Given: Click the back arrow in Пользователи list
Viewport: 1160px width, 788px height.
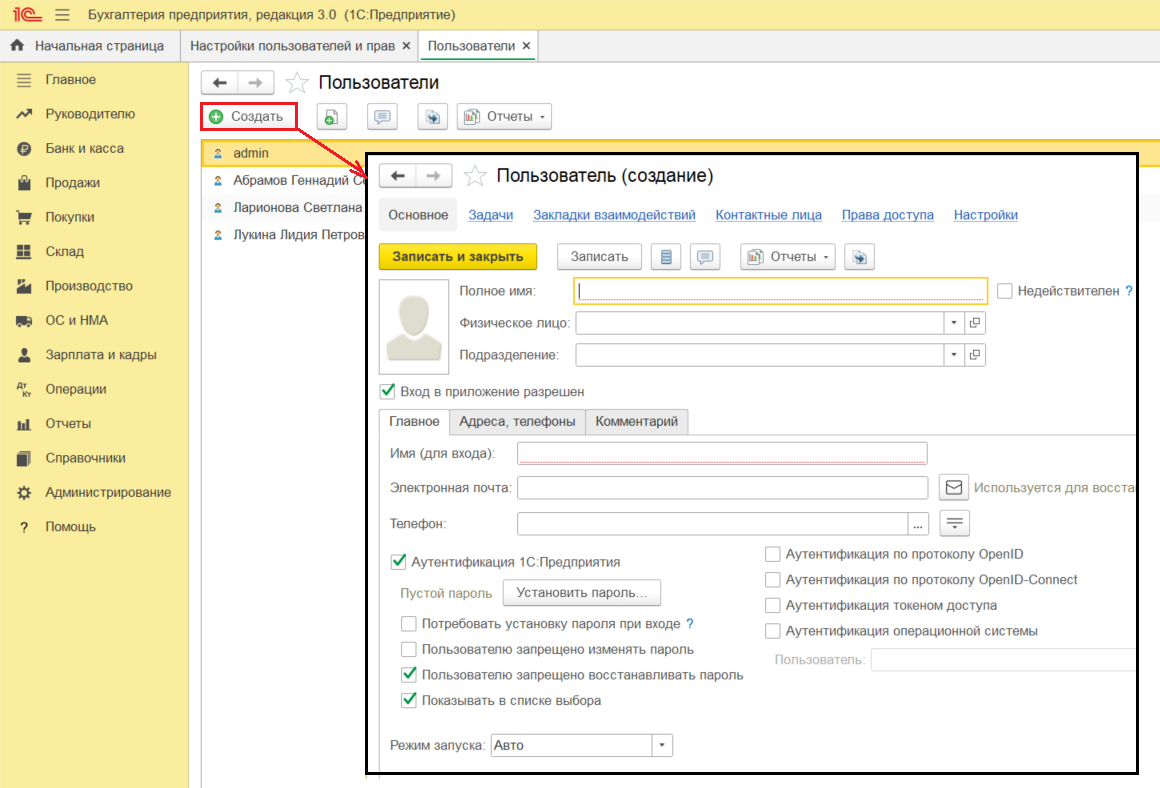Looking at the screenshot, I should [x=219, y=83].
